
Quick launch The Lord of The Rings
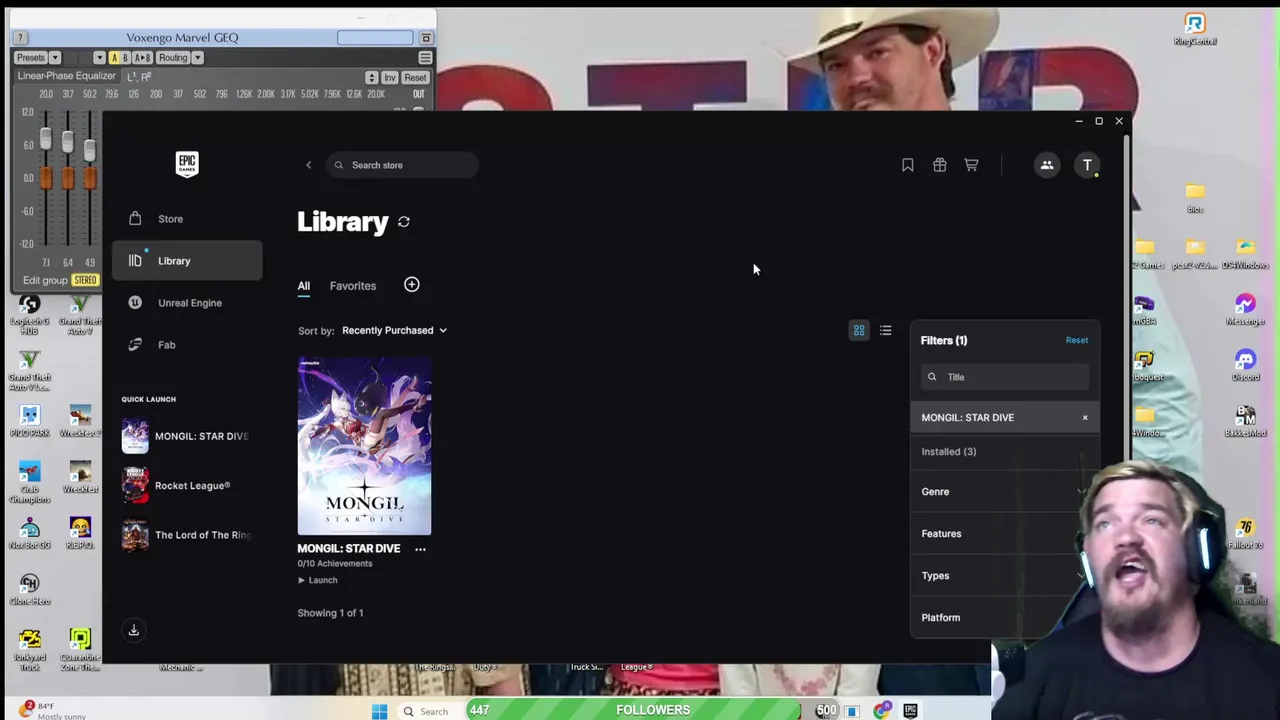pos(186,535)
